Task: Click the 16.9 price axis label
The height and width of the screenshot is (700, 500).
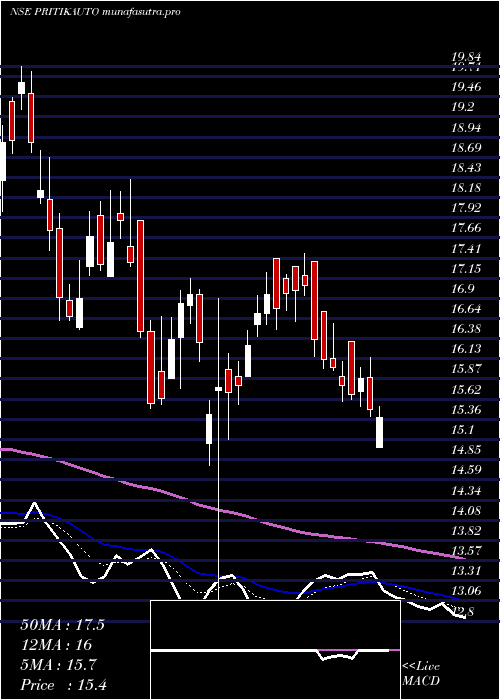Action: click(462, 289)
